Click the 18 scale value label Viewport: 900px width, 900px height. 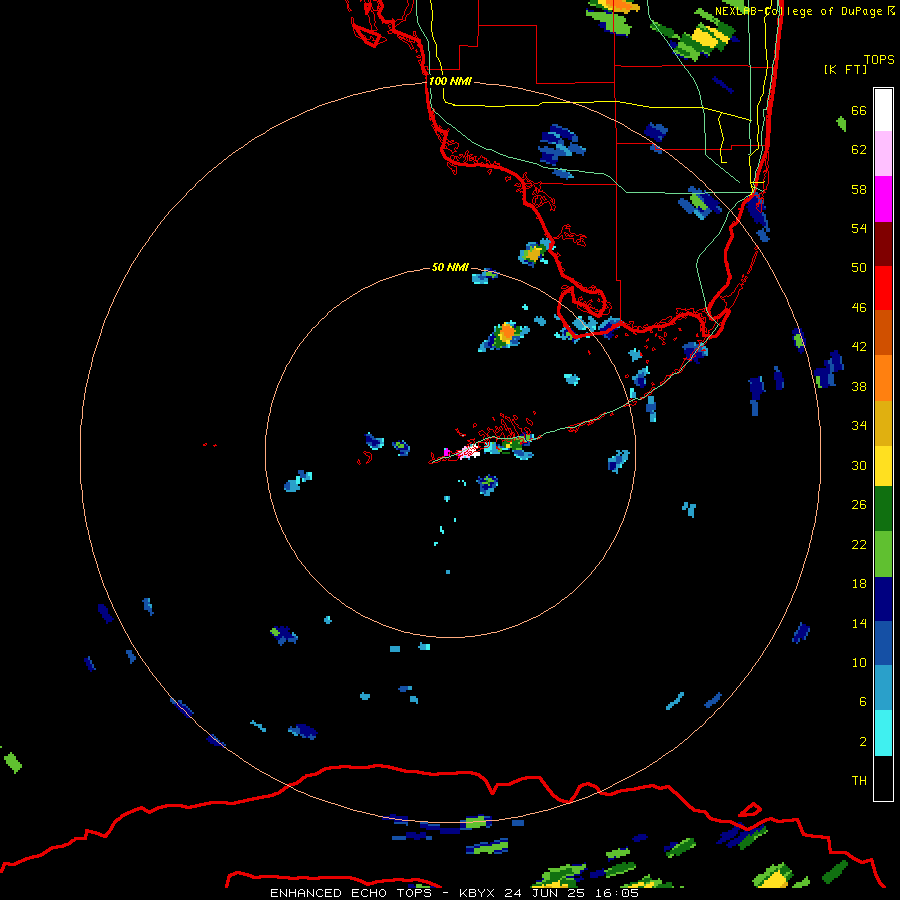[x=859, y=584]
